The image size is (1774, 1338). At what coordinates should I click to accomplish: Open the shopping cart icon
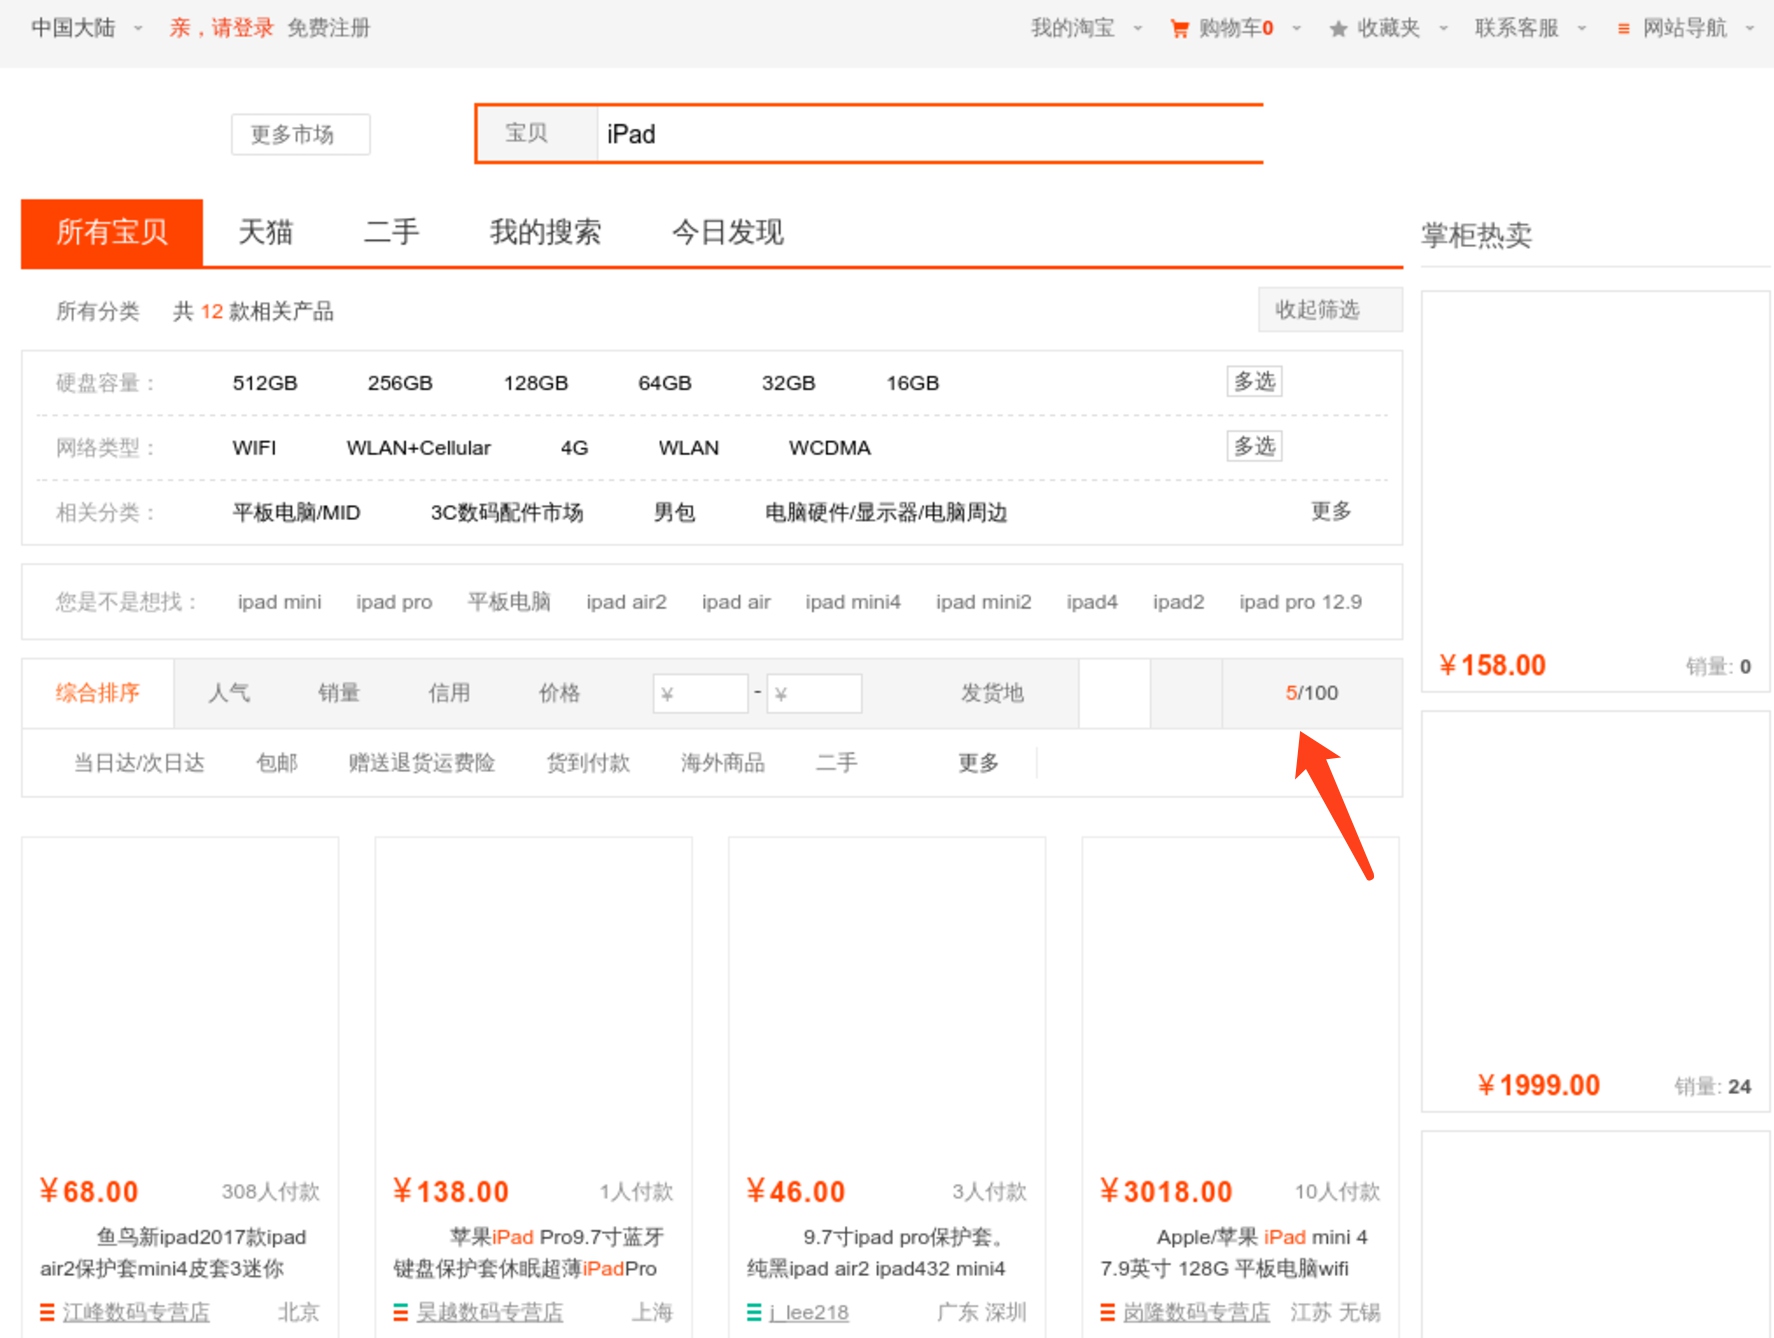(x=1180, y=29)
